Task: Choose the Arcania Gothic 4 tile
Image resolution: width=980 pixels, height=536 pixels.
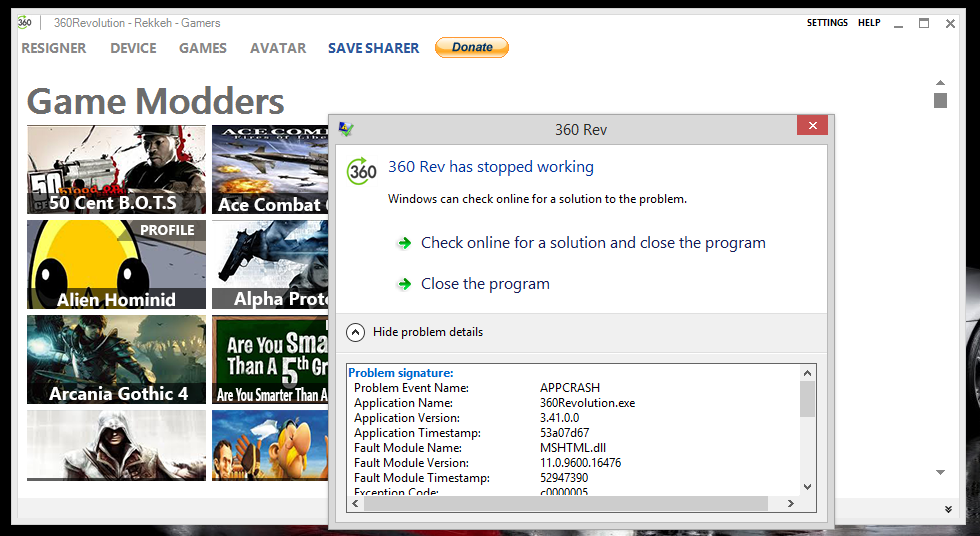Action: [x=116, y=360]
